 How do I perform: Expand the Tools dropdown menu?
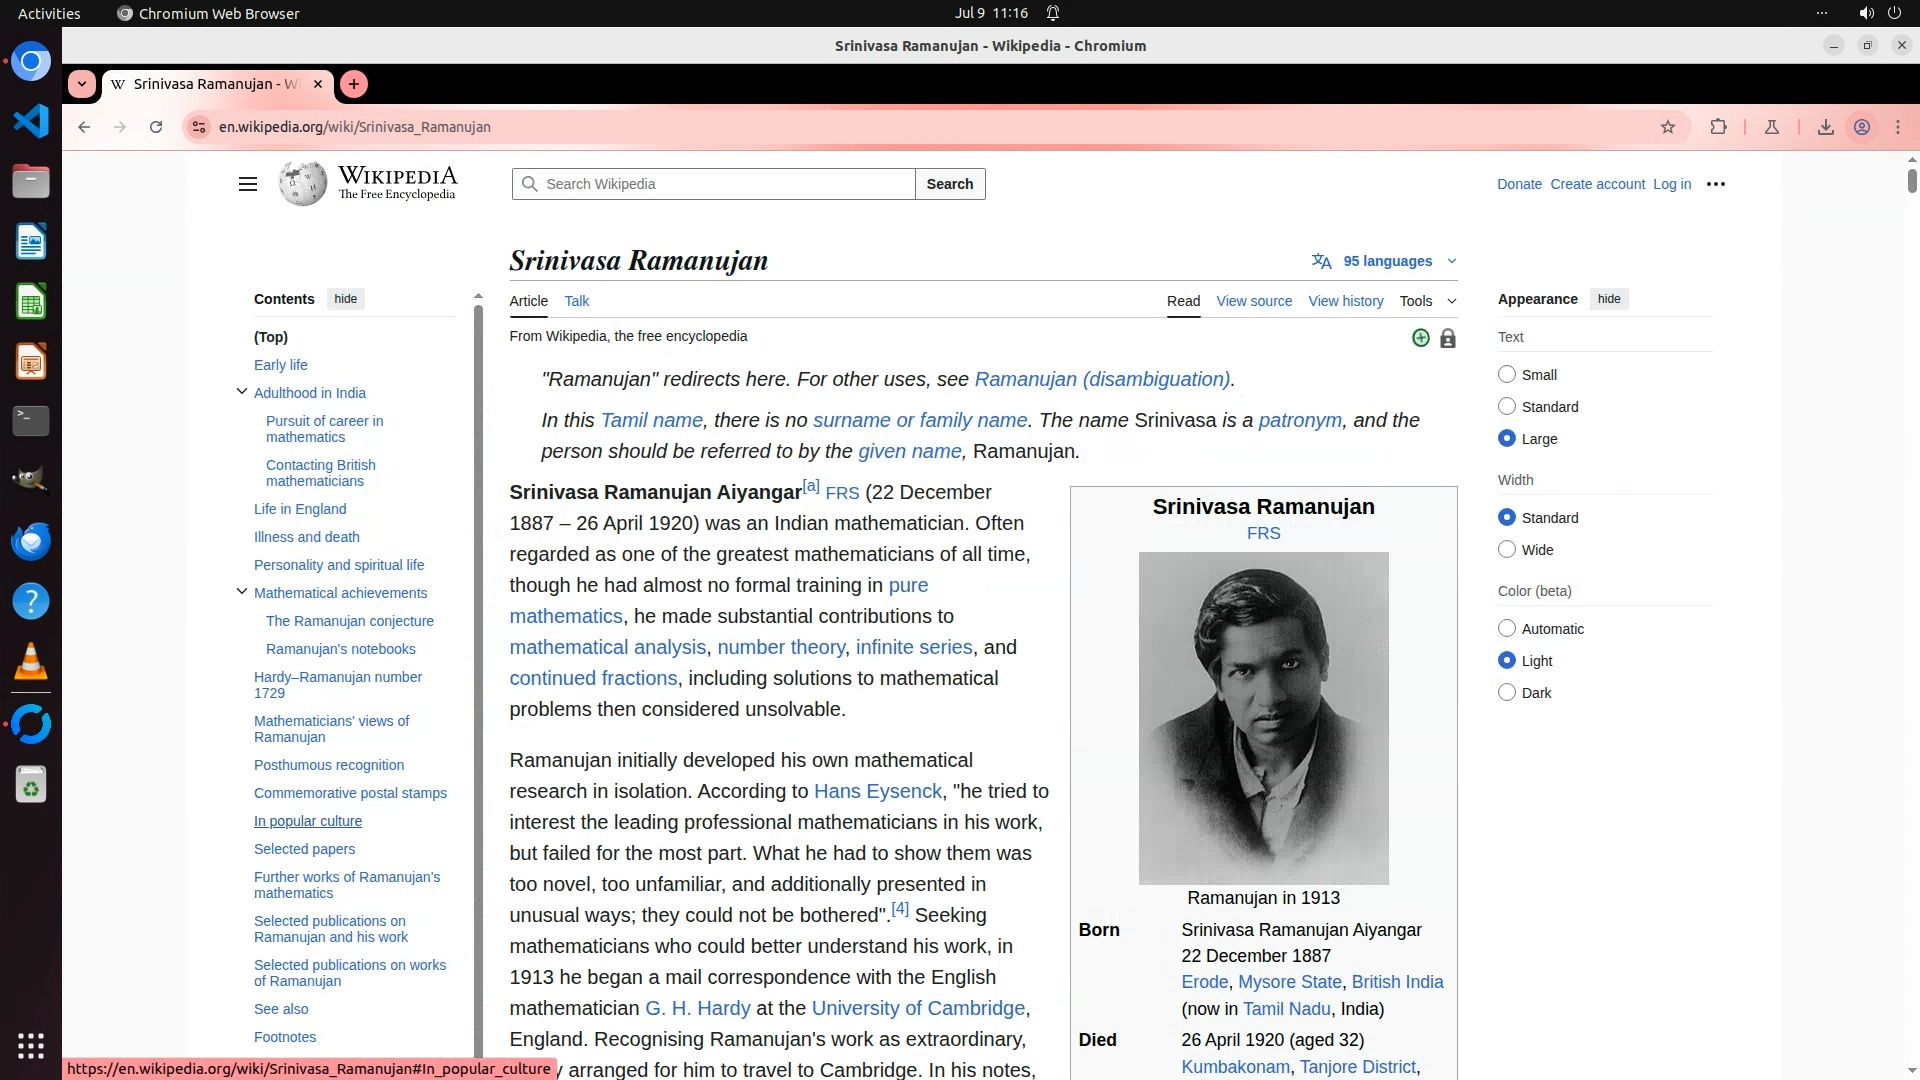tap(1427, 301)
